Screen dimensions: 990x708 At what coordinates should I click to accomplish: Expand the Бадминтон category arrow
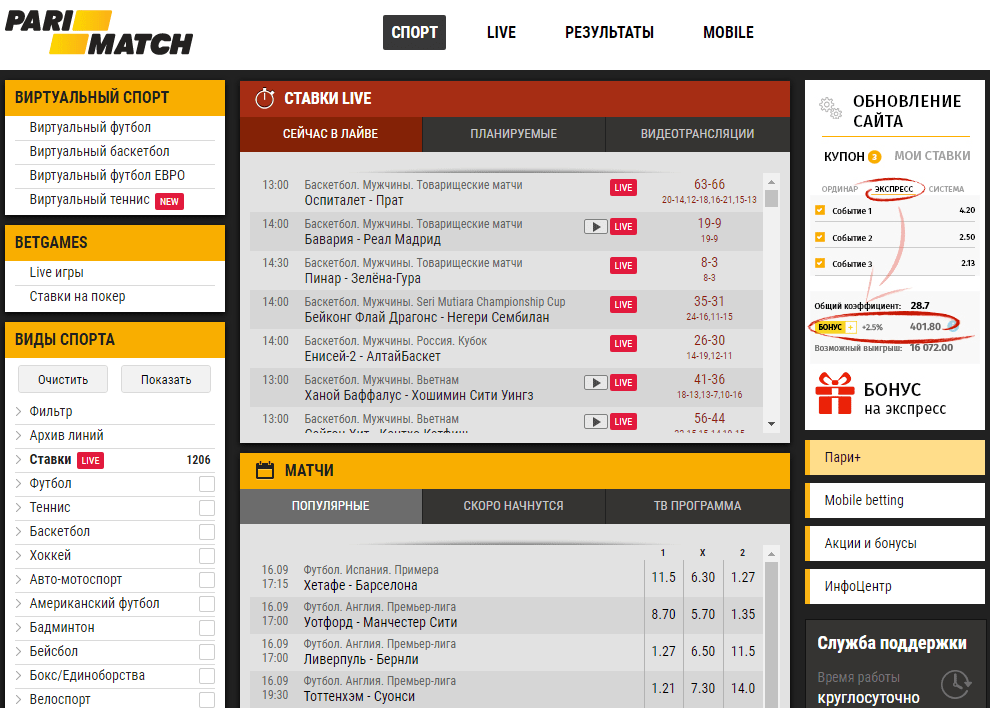click(19, 627)
